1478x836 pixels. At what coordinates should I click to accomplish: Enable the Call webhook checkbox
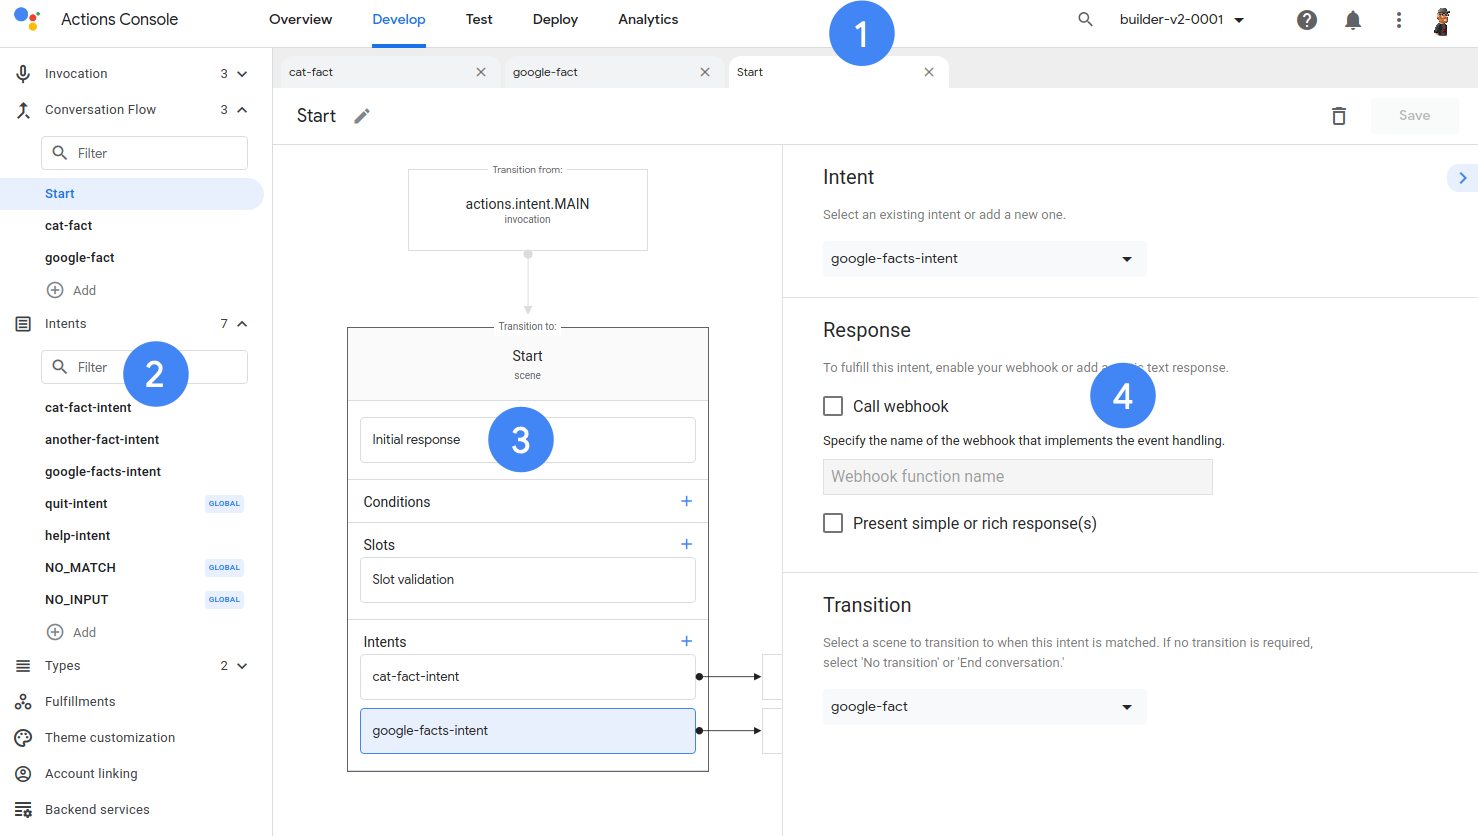[x=833, y=406]
